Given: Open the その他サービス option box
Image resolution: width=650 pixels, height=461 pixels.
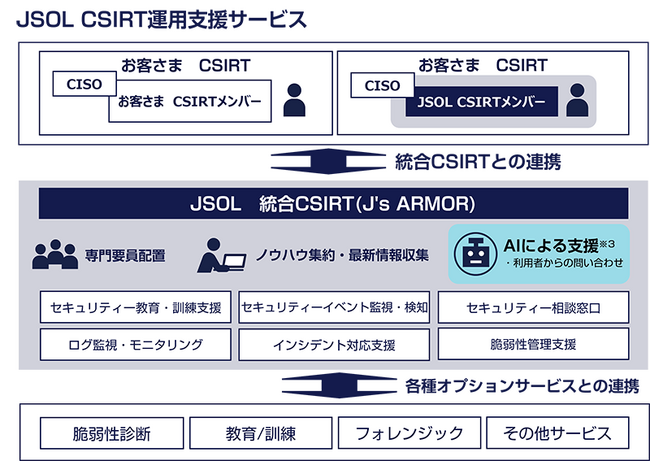Looking at the screenshot, I should [x=557, y=433].
